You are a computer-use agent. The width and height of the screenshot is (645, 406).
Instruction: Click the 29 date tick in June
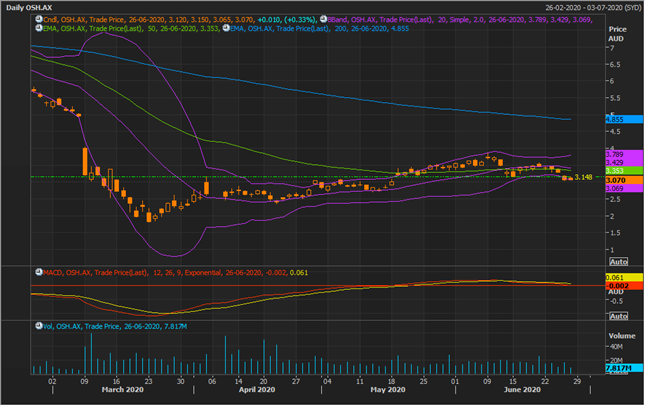pos(577,381)
